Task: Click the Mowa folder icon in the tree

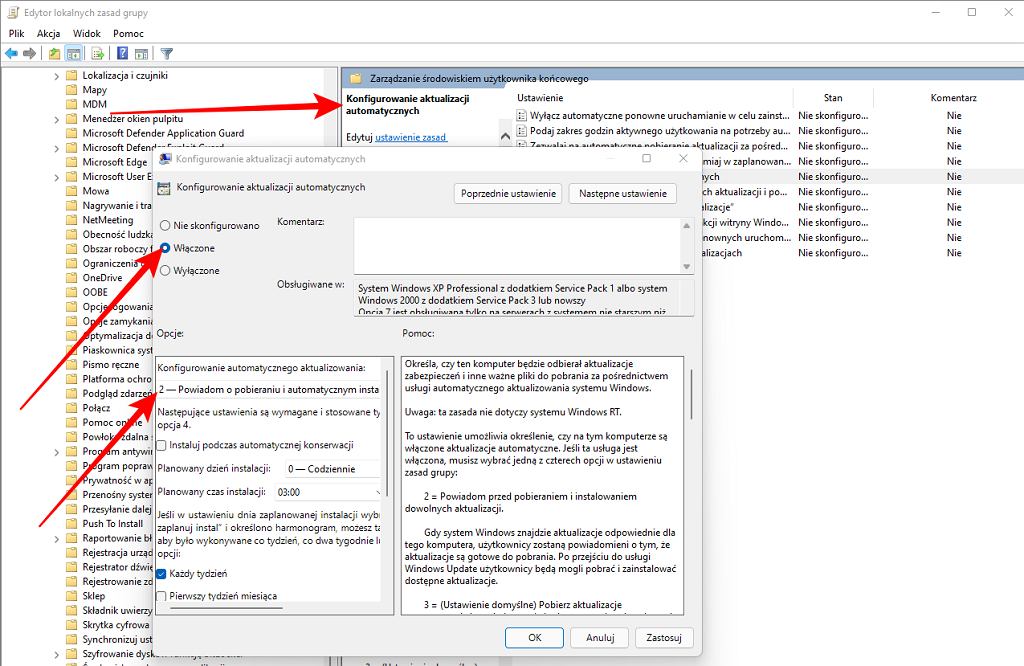Action: [x=72, y=191]
